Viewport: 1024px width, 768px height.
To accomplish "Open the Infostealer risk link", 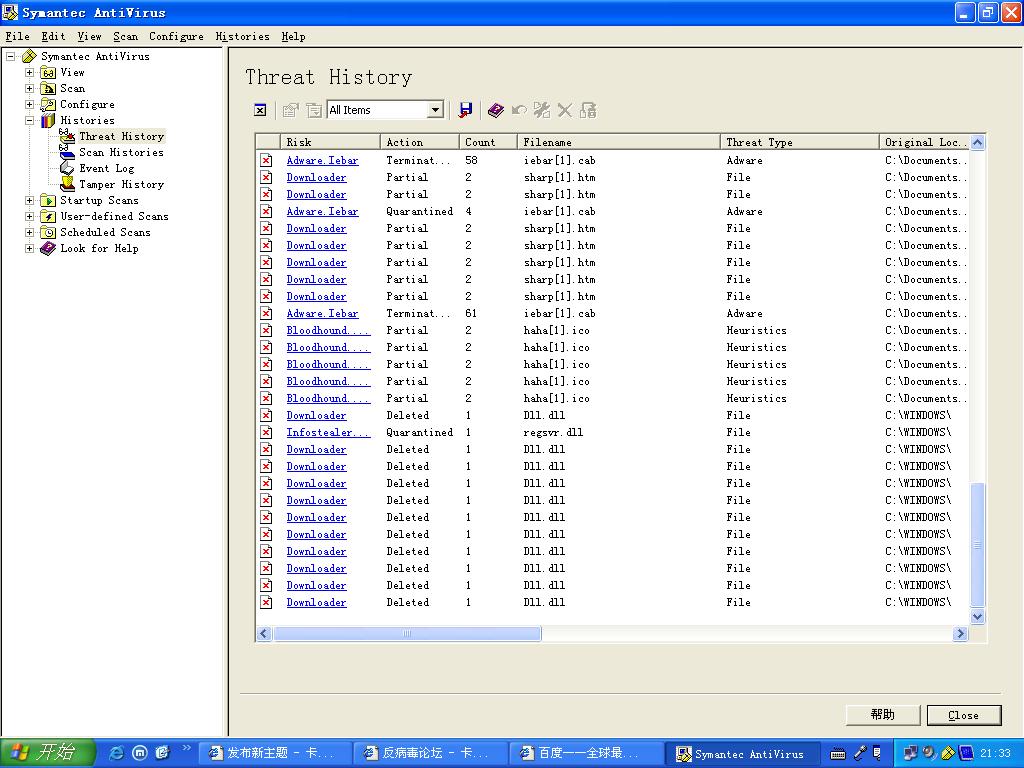I will (x=328, y=433).
